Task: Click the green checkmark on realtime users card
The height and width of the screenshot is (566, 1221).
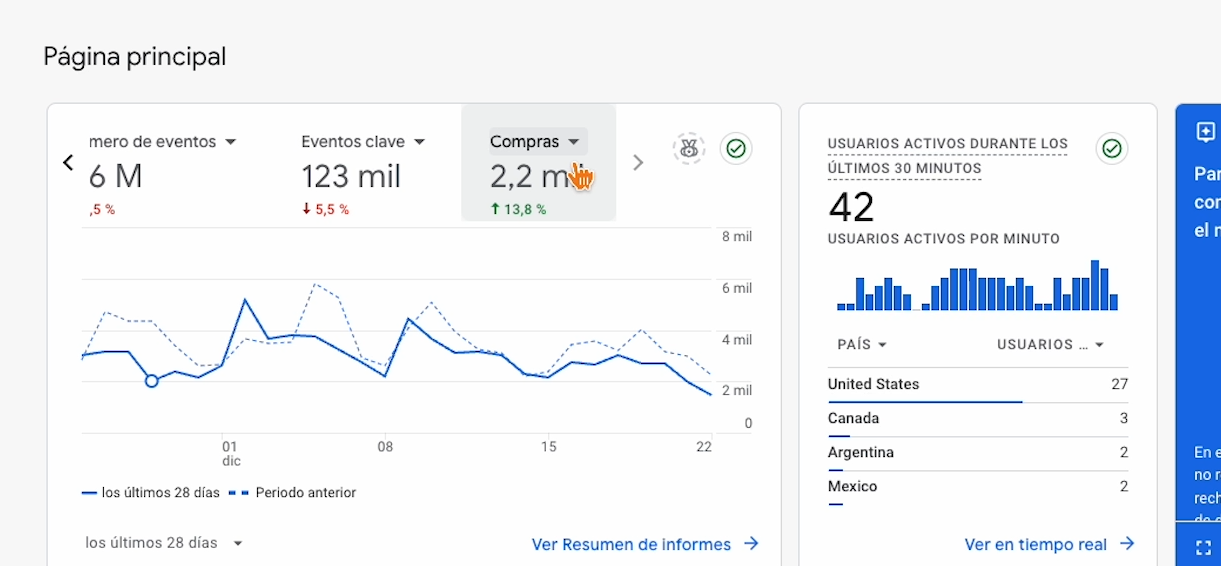Action: tap(1112, 149)
